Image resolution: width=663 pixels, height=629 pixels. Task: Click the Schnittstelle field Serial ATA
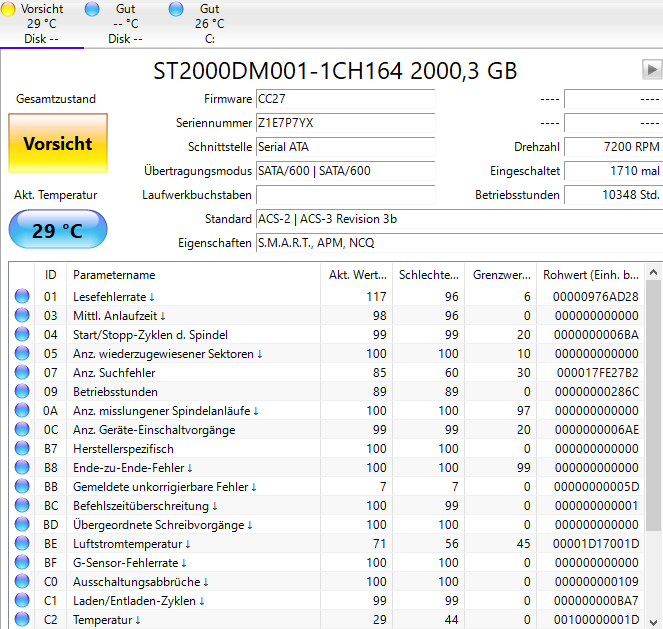tap(345, 147)
